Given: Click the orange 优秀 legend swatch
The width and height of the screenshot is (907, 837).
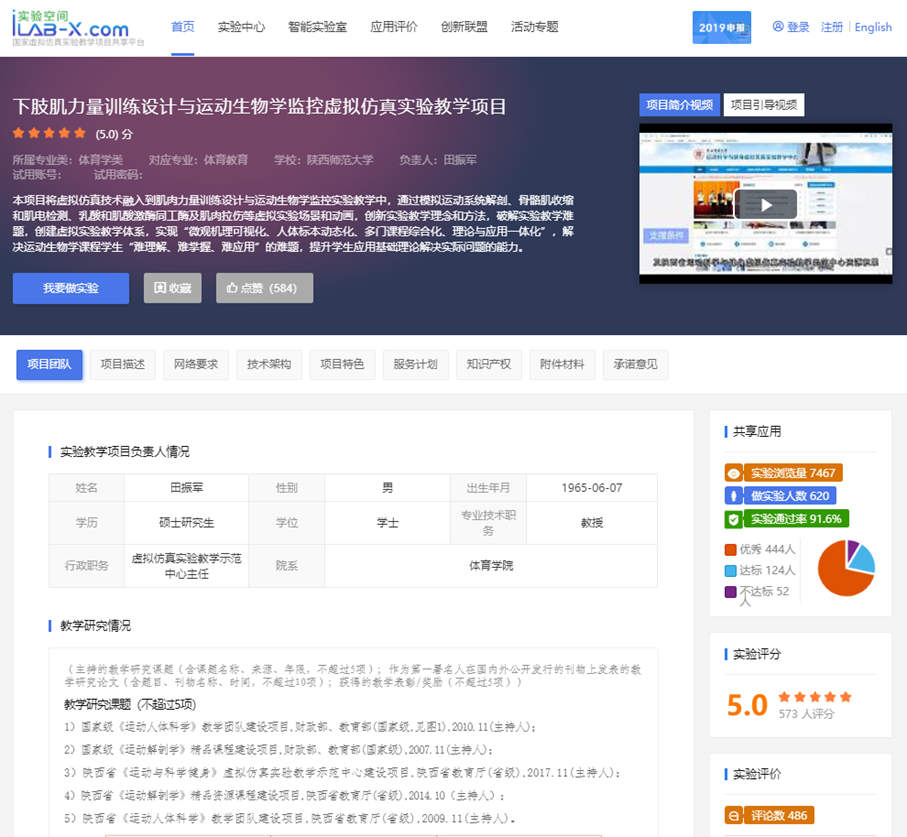Looking at the screenshot, I should (x=730, y=549).
